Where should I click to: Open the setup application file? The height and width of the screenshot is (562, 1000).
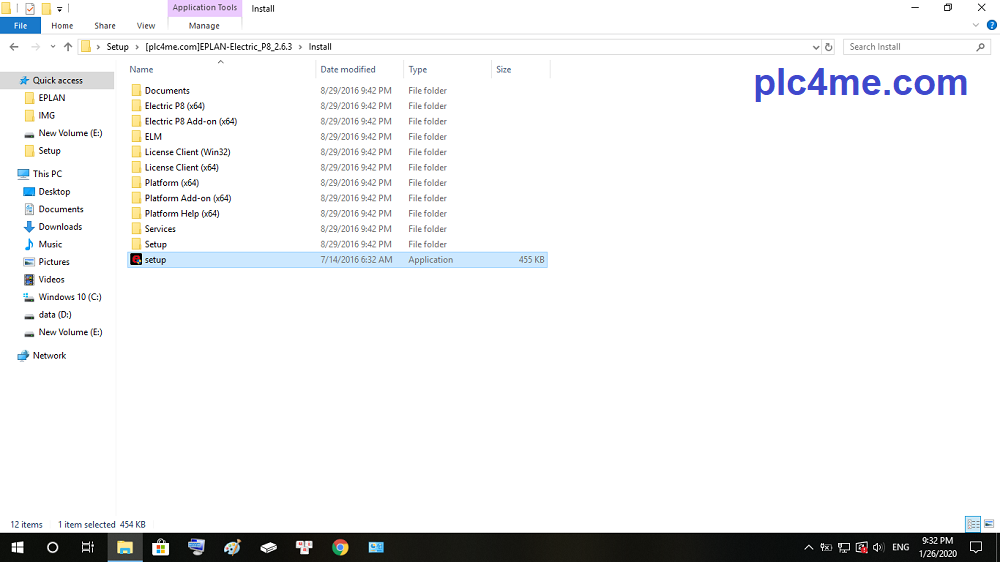pyautogui.click(x=155, y=260)
